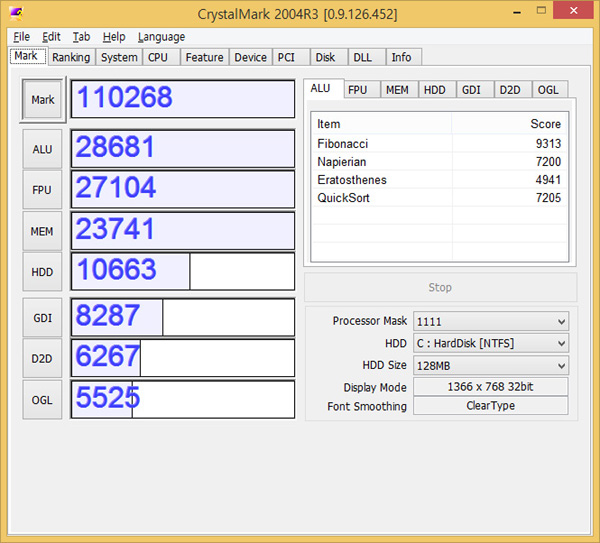Switch to the CPU tab
Viewport: 600px width, 543px height.
tap(161, 57)
